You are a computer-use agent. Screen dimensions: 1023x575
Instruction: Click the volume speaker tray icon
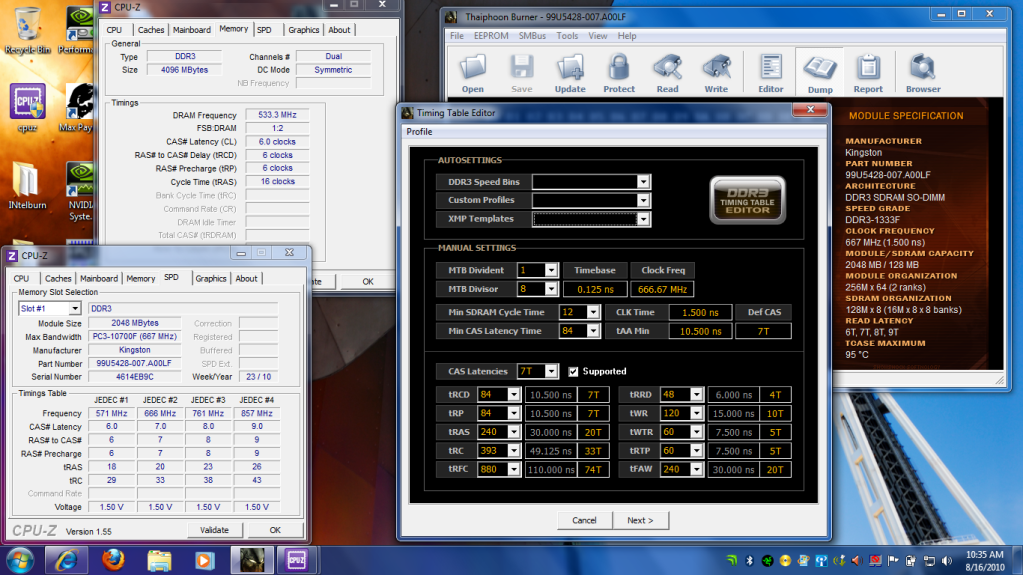pyautogui.click(x=947, y=561)
